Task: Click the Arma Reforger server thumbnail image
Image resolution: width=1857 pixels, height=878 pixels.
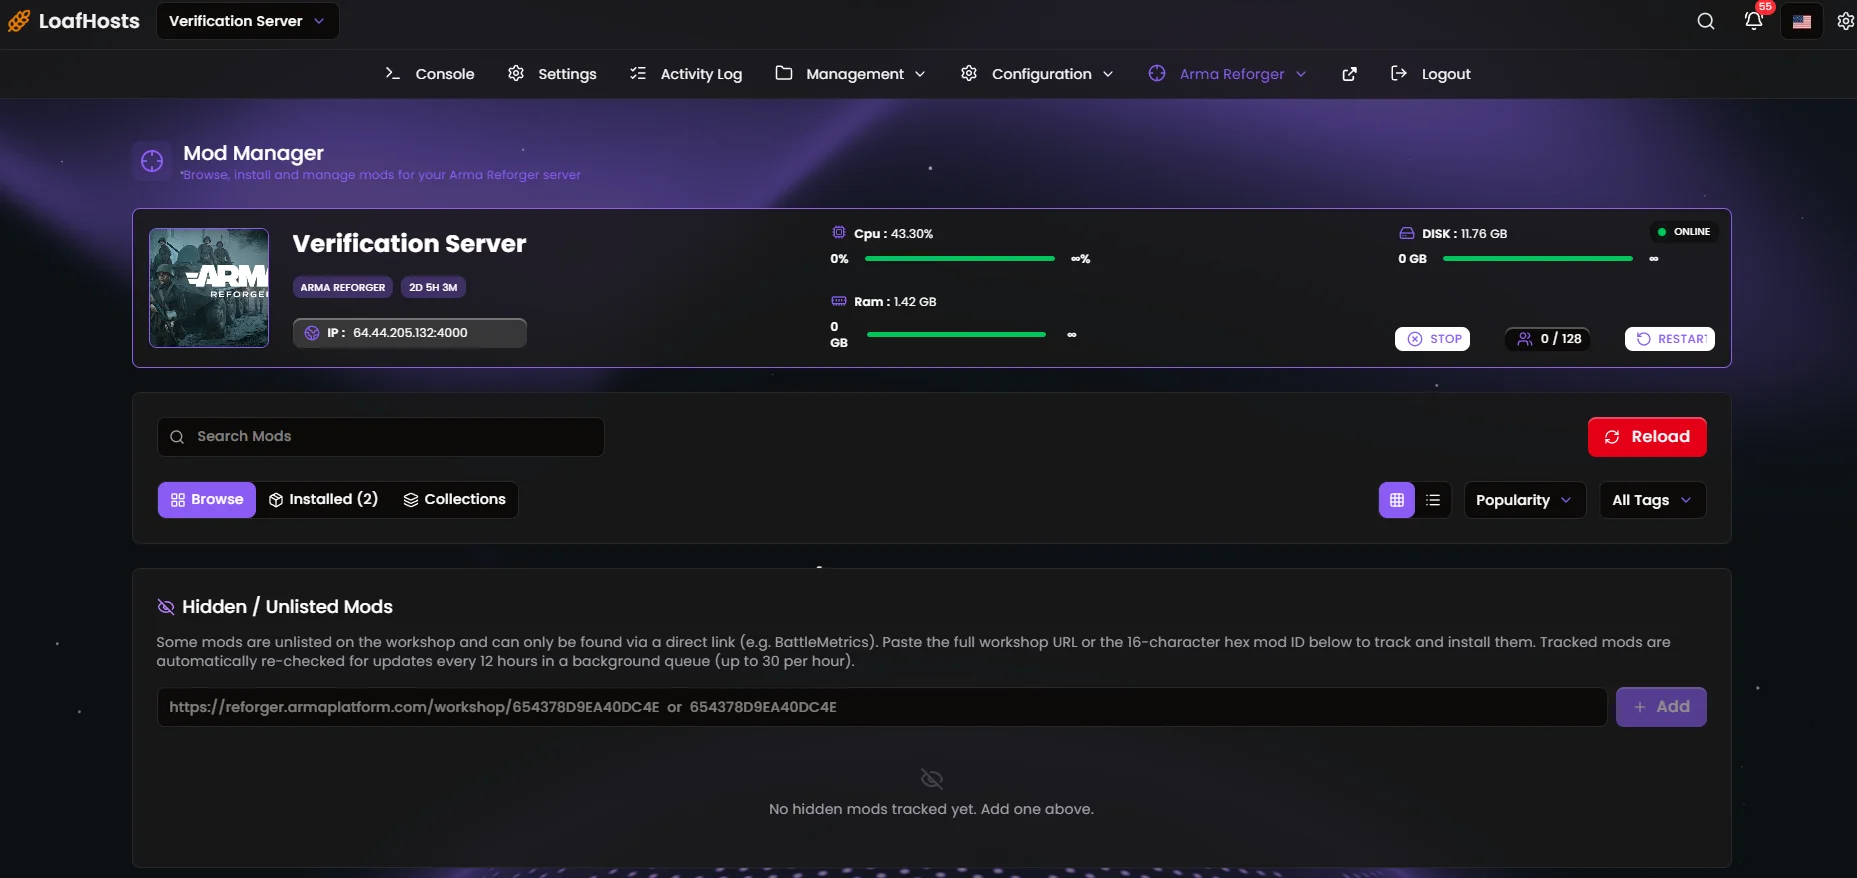Action: point(209,288)
